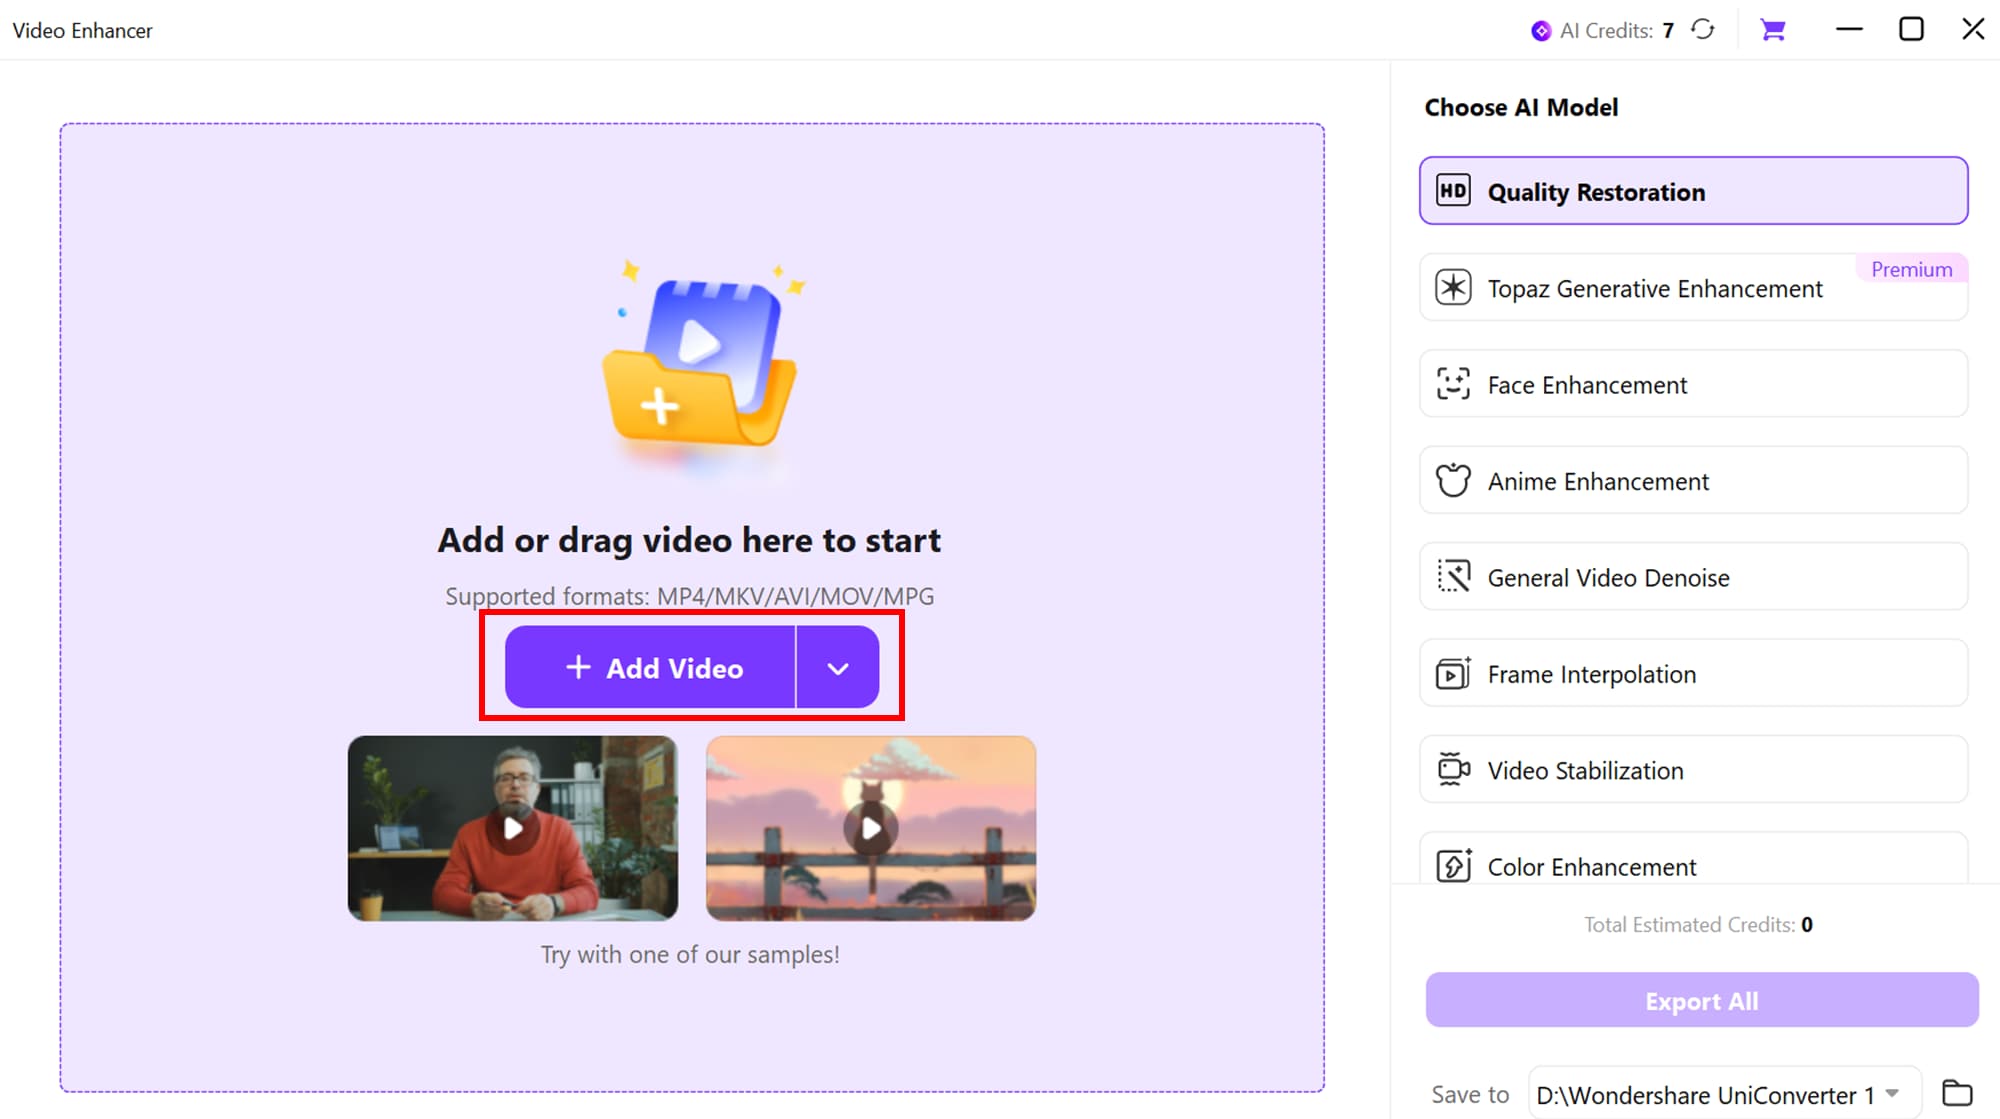Click the Topaz Generative Enhancement star icon
Viewport: 2000px width, 1119px height.
tap(1454, 287)
